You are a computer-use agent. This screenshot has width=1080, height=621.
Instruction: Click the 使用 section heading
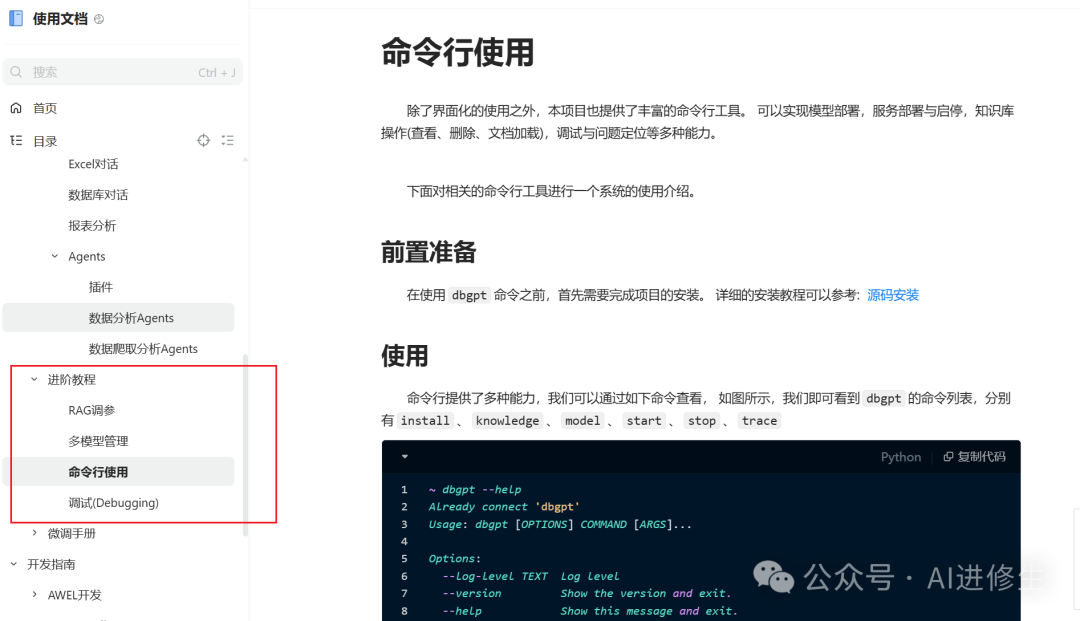404,356
